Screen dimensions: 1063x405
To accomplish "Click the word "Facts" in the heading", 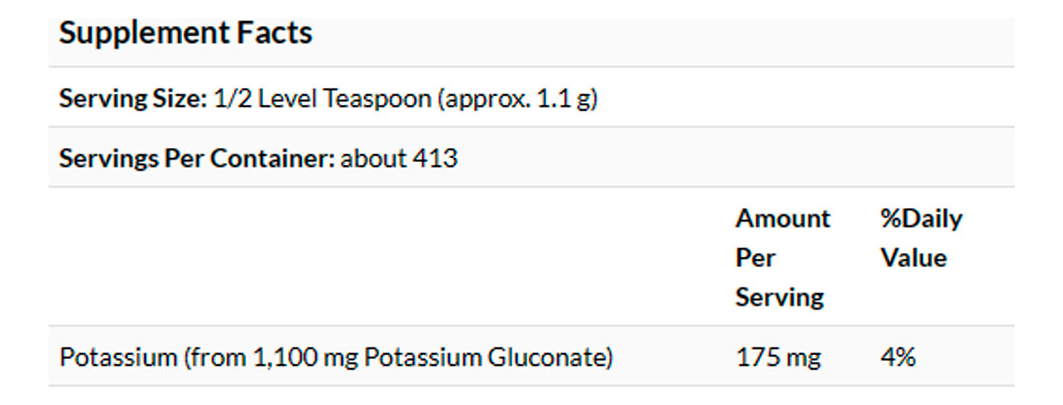I will [x=277, y=33].
